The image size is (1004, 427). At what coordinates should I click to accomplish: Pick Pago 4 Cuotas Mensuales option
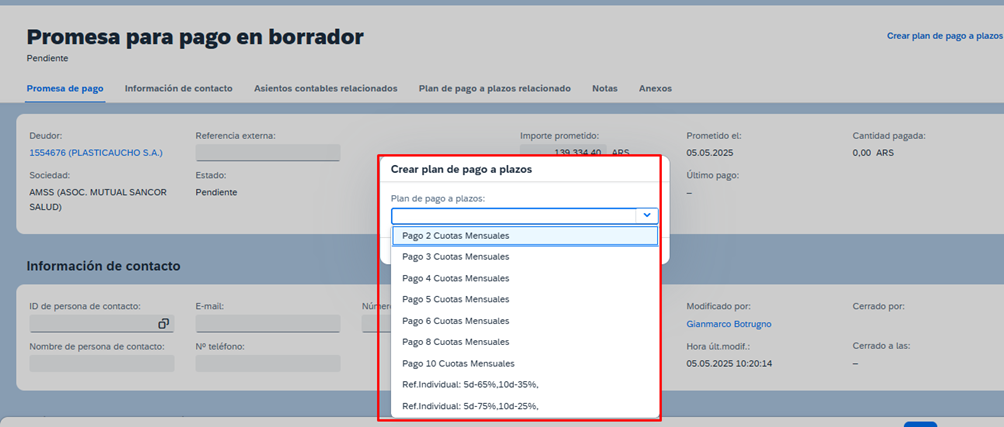point(455,278)
